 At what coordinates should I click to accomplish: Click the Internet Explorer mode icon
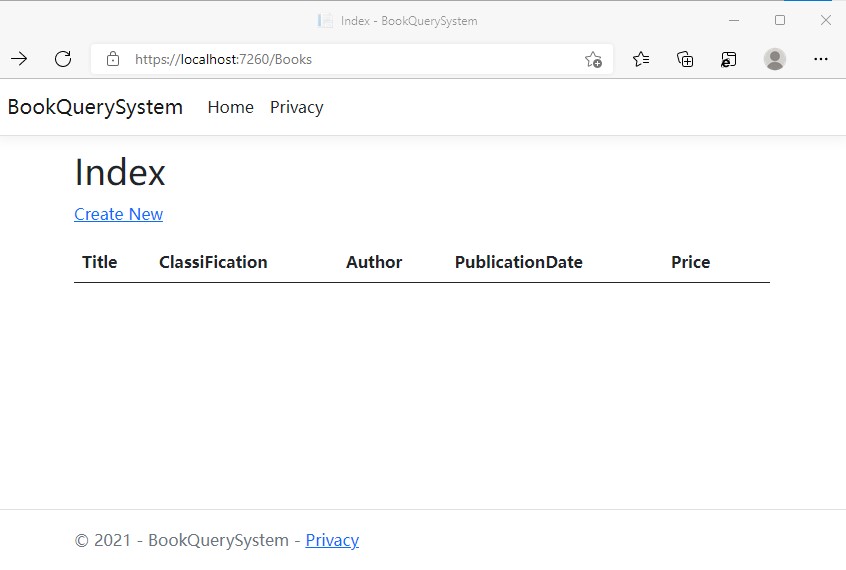tap(728, 59)
